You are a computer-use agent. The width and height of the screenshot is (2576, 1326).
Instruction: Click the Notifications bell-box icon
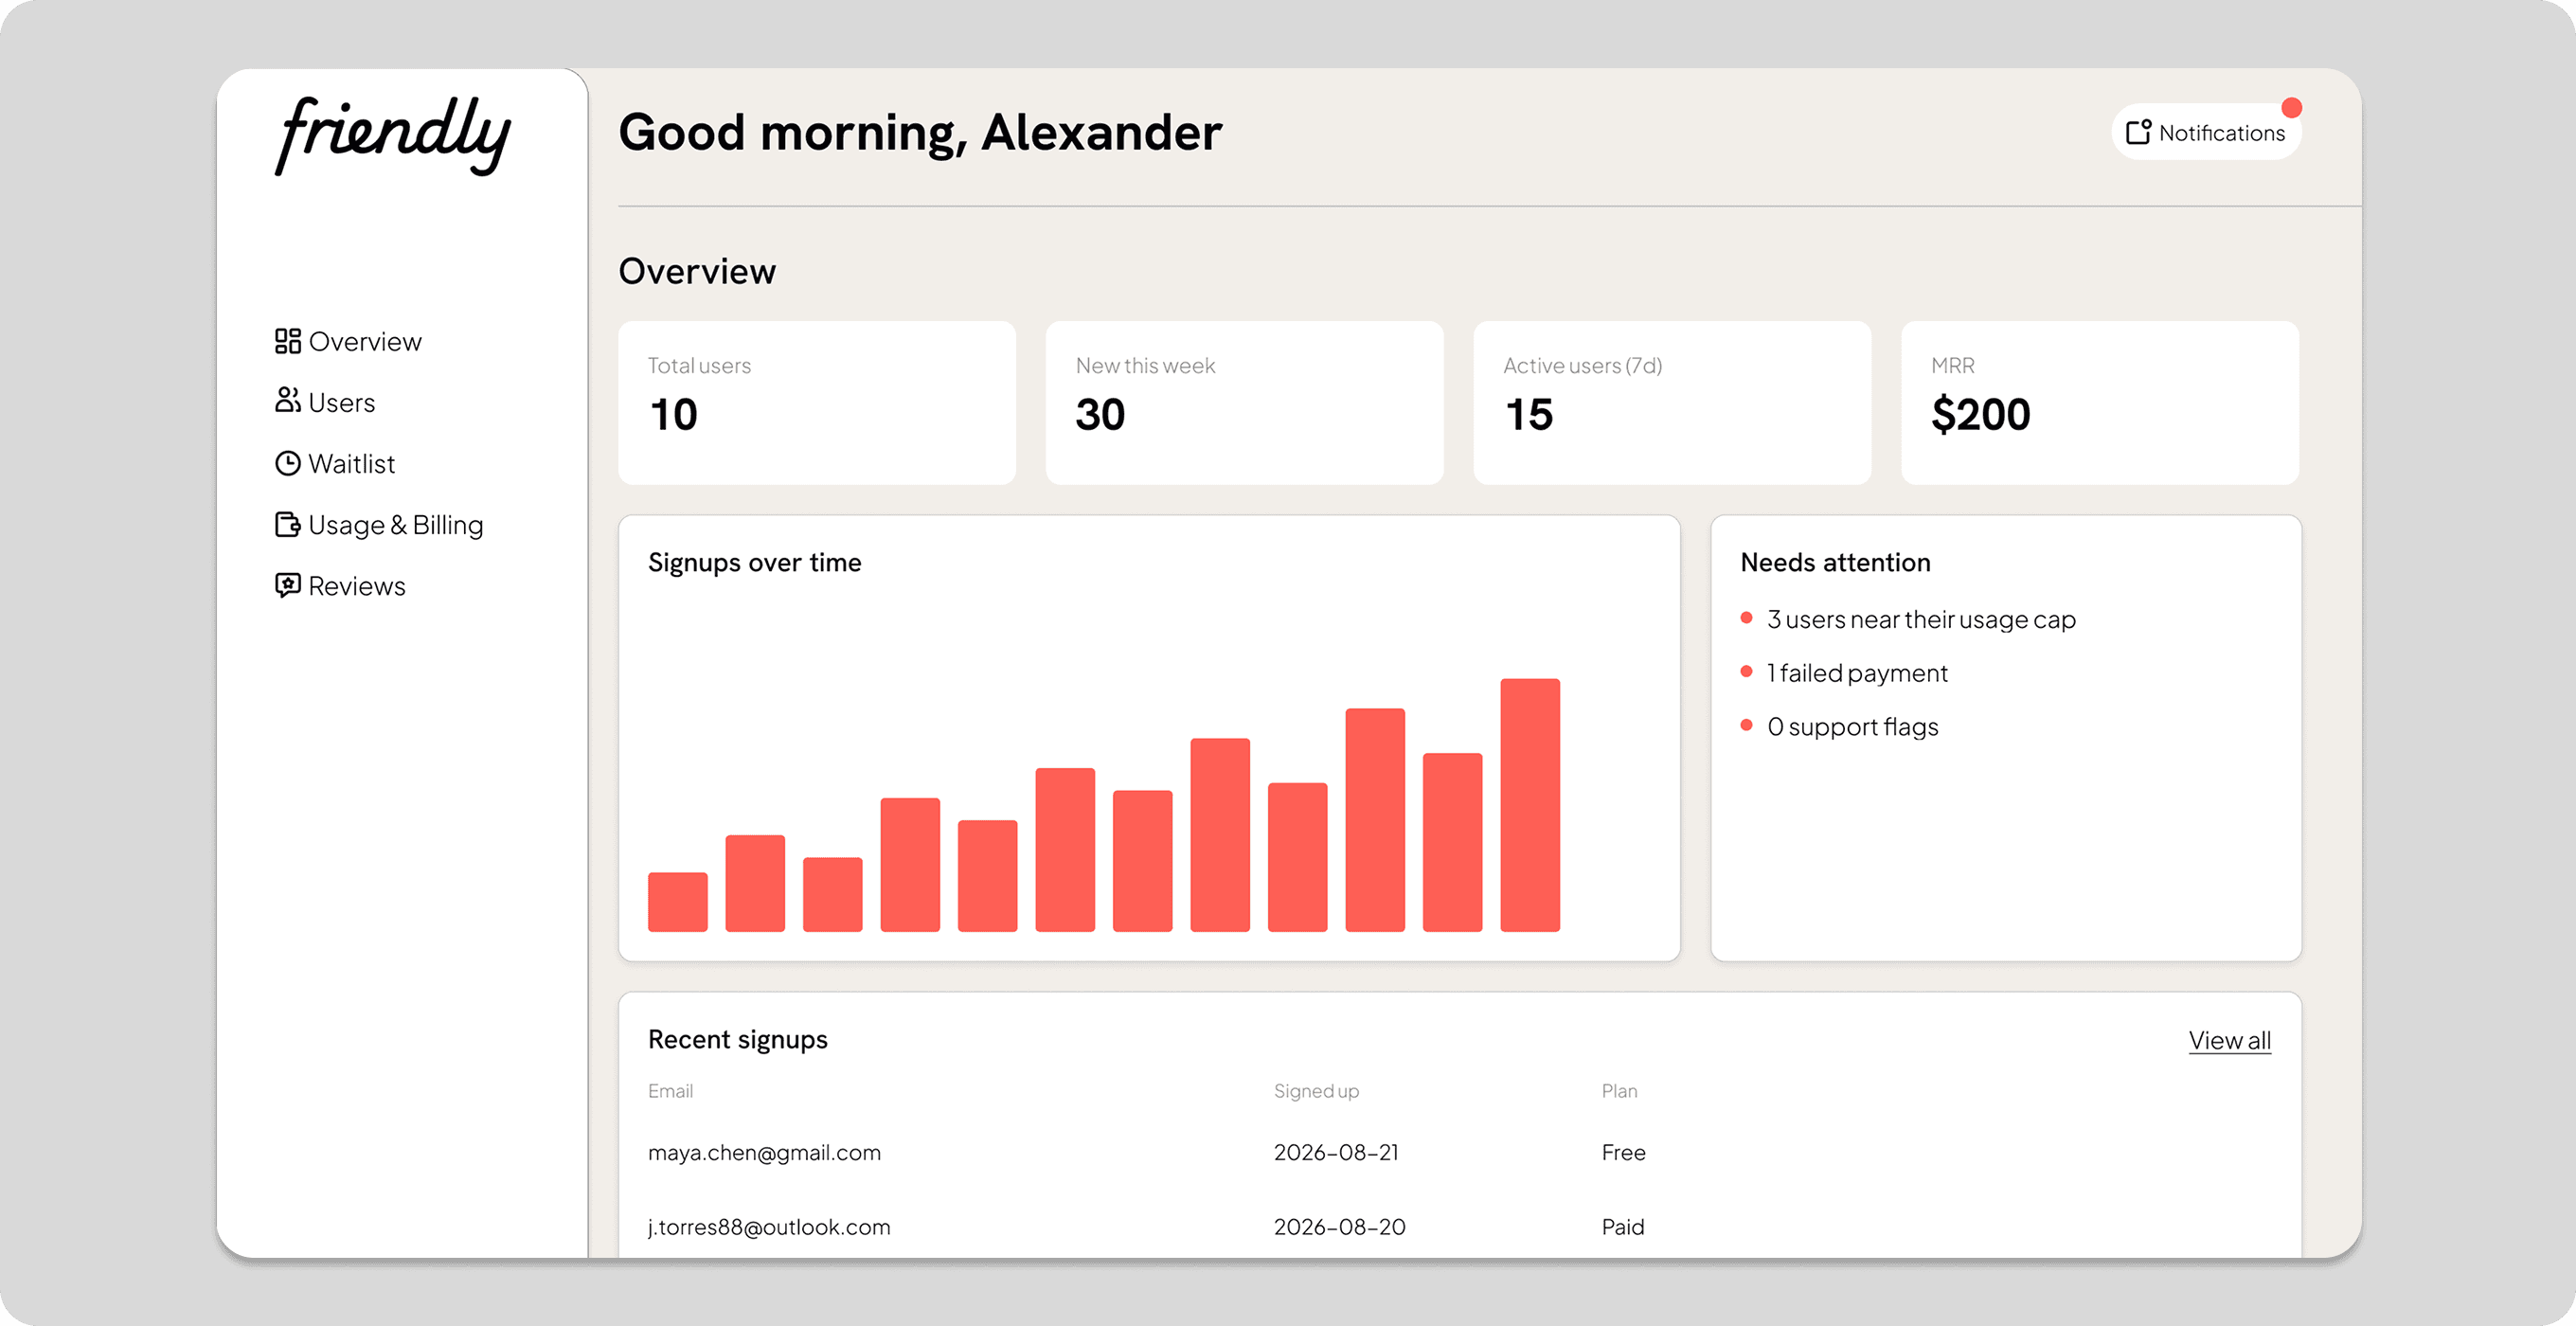point(2138,132)
